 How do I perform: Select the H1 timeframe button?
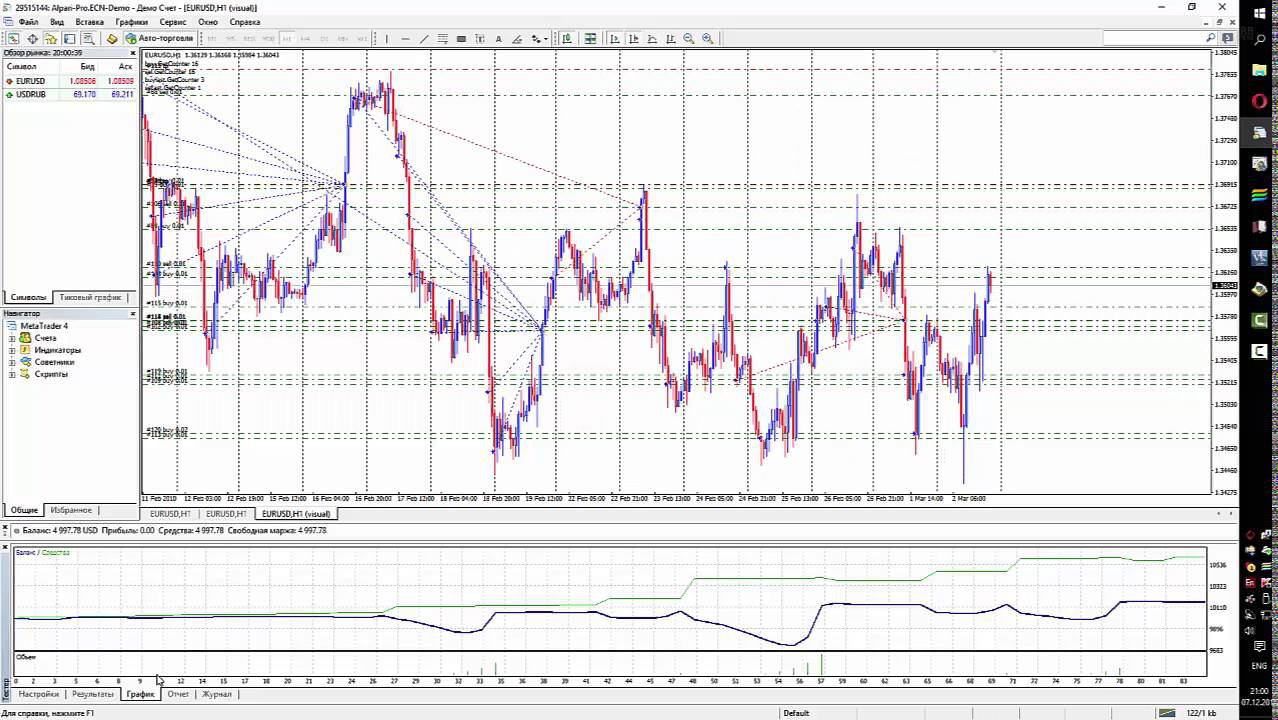click(x=286, y=38)
